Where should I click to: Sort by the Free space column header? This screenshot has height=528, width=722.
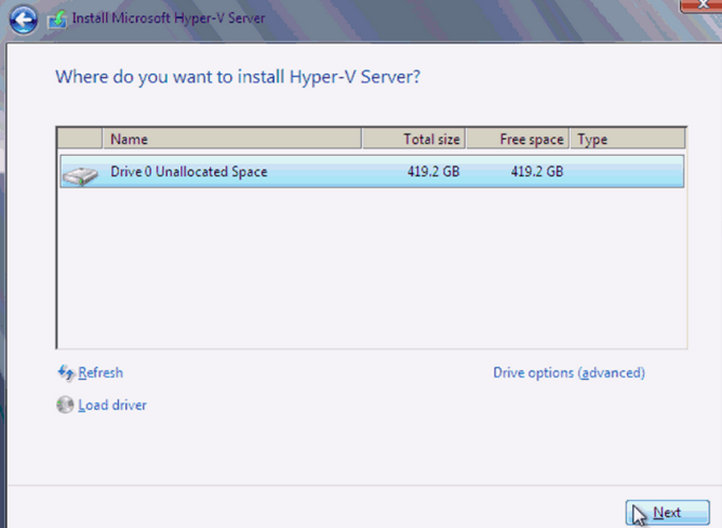(518, 139)
